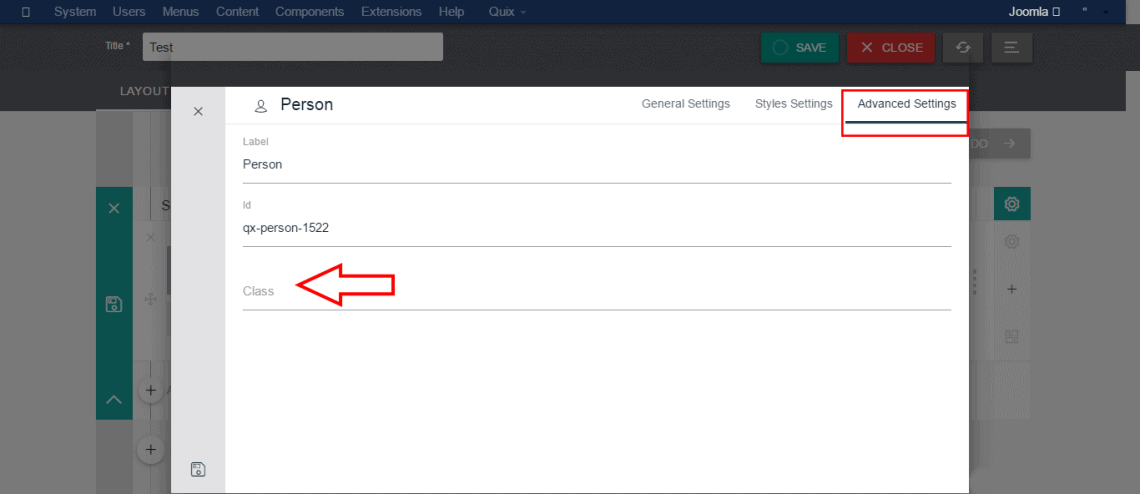Click the save icon at modal sidebar bottom
The height and width of the screenshot is (494, 1140).
coord(198,469)
